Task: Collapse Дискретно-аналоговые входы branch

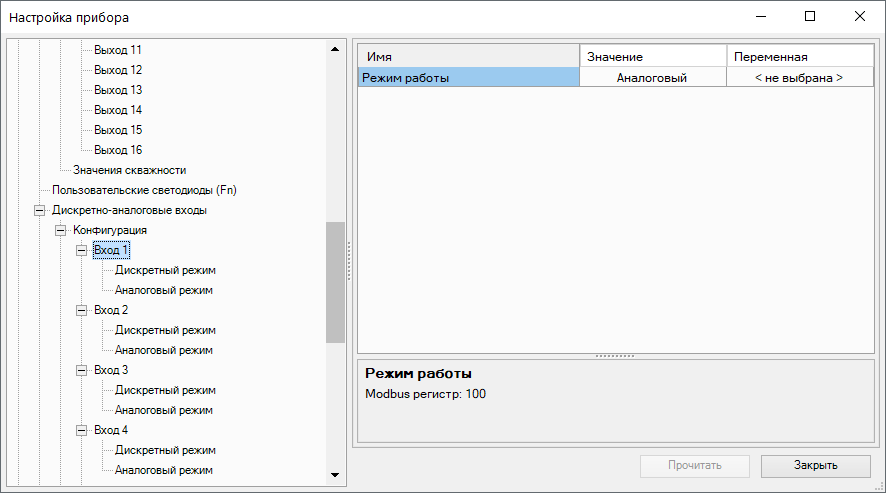Action: point(40,210)
